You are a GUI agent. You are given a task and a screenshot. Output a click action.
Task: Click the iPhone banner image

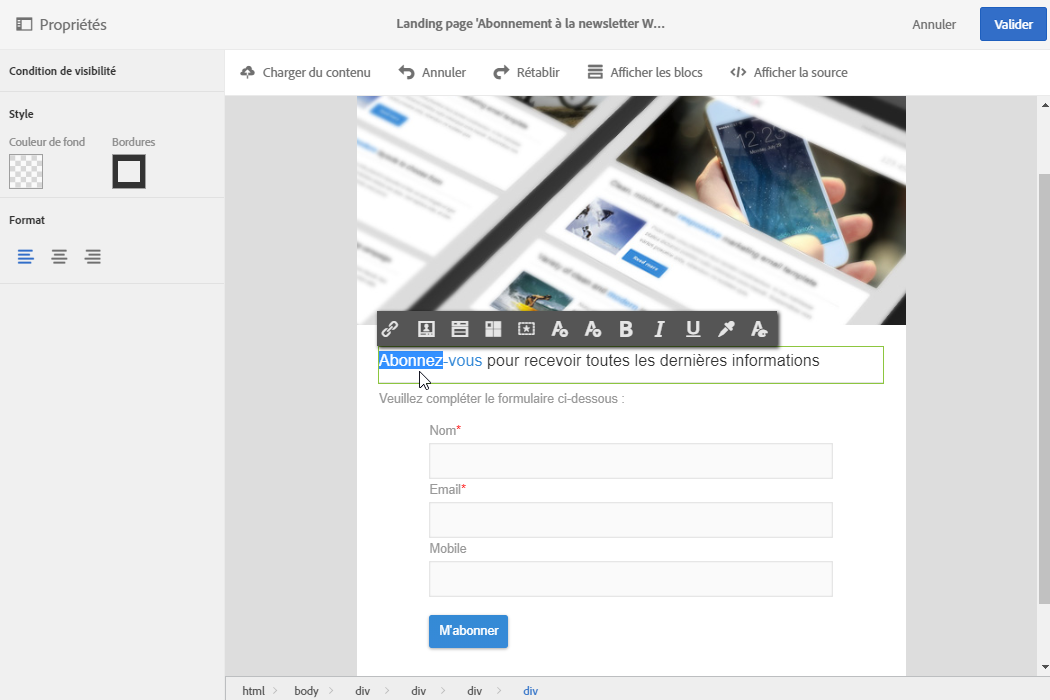coord(631,210)
